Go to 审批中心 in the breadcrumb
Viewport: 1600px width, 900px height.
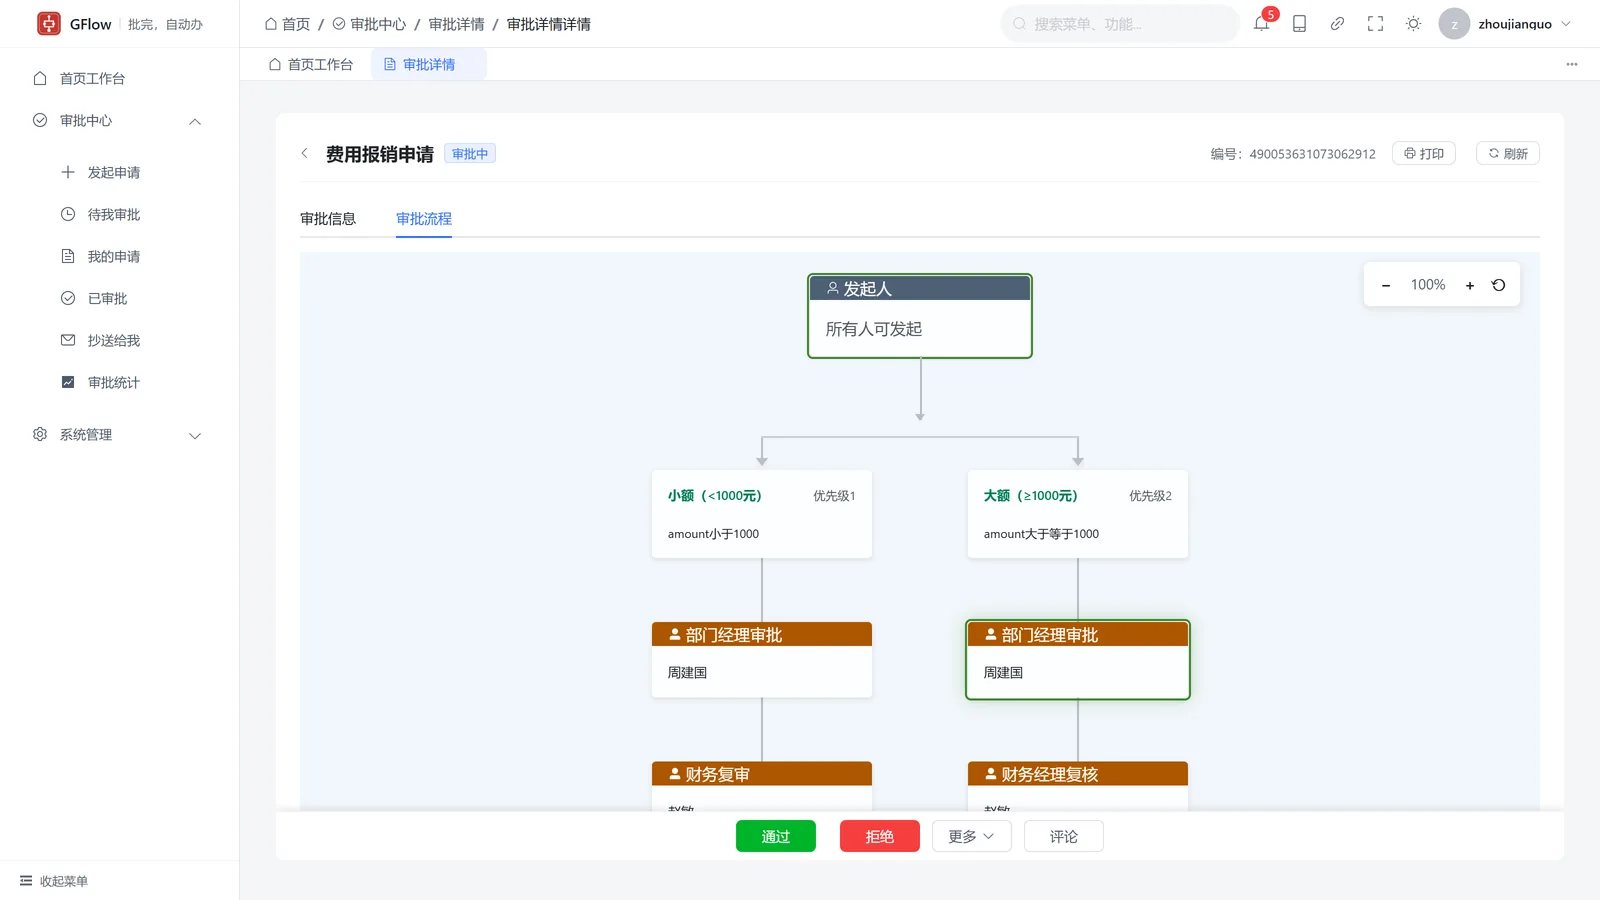point(369,24)
